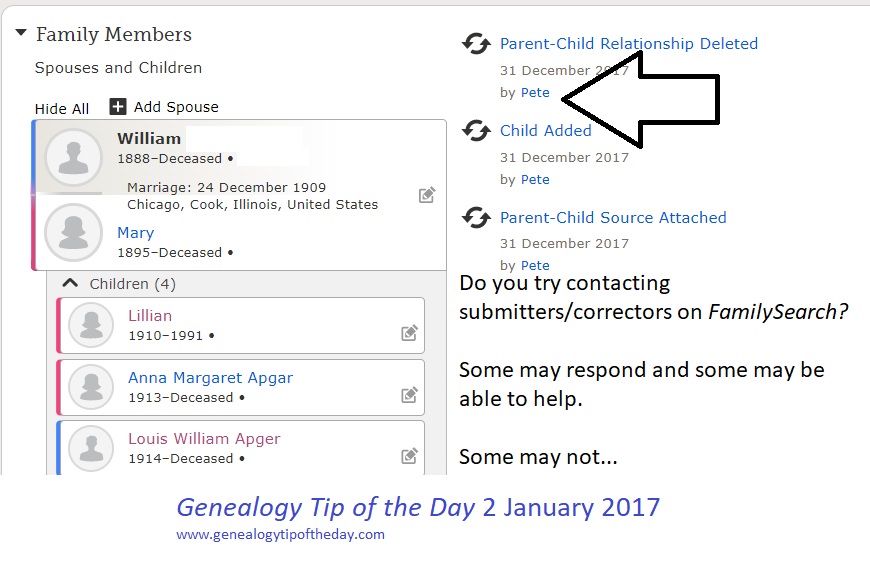Click the edit icon next to Lillian
Image resolution: width=870 pixels, height=576 pixels.
pos(409,333)
